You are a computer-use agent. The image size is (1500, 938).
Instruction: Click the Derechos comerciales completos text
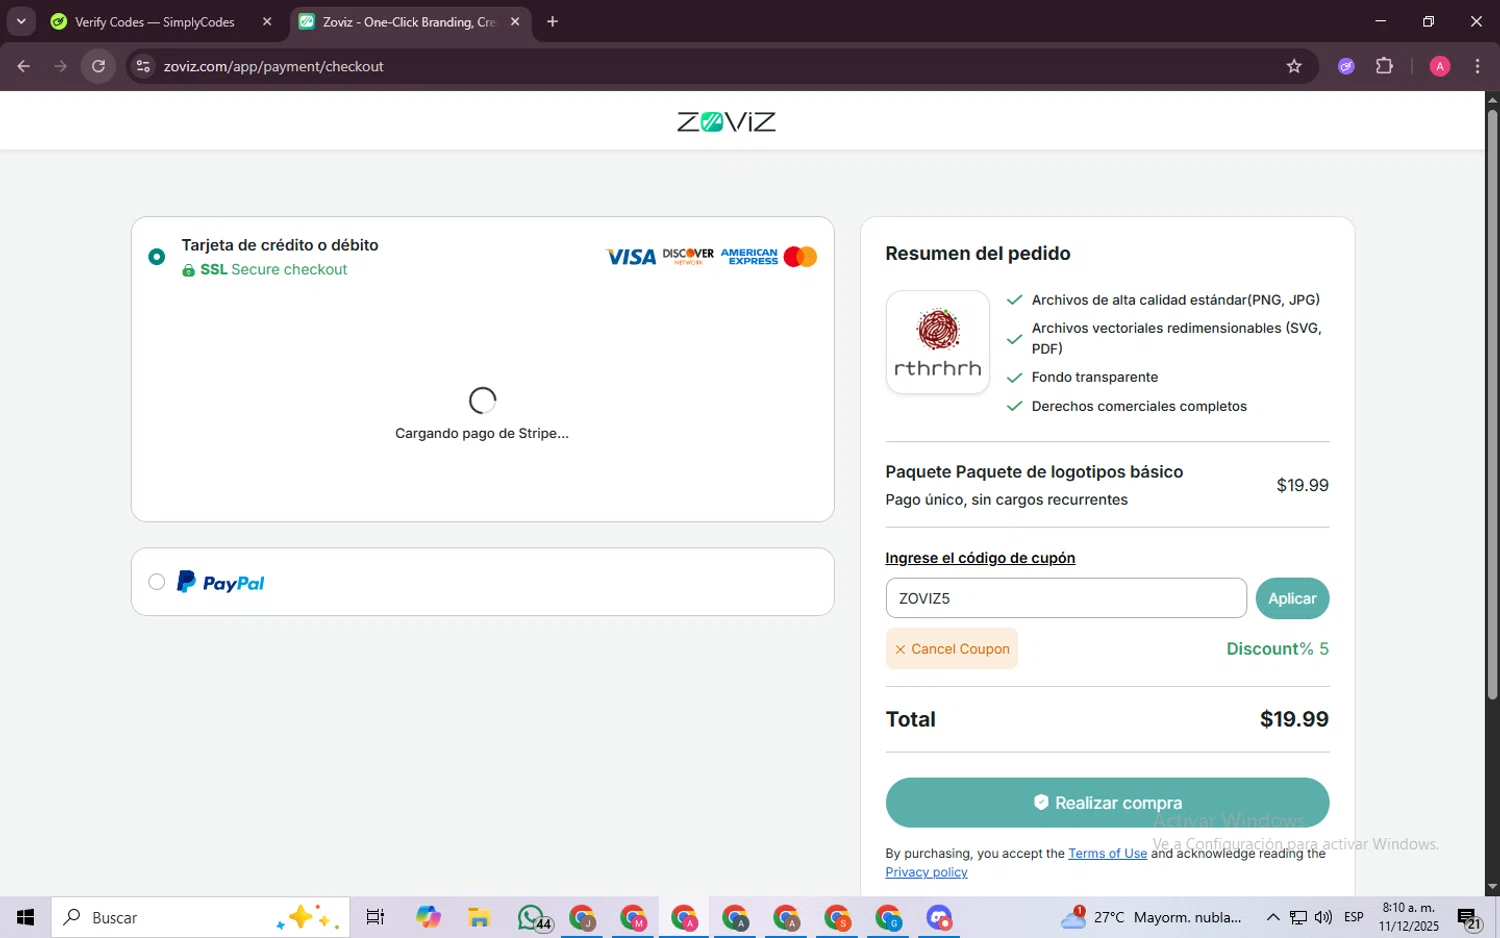coord(1139,406)
